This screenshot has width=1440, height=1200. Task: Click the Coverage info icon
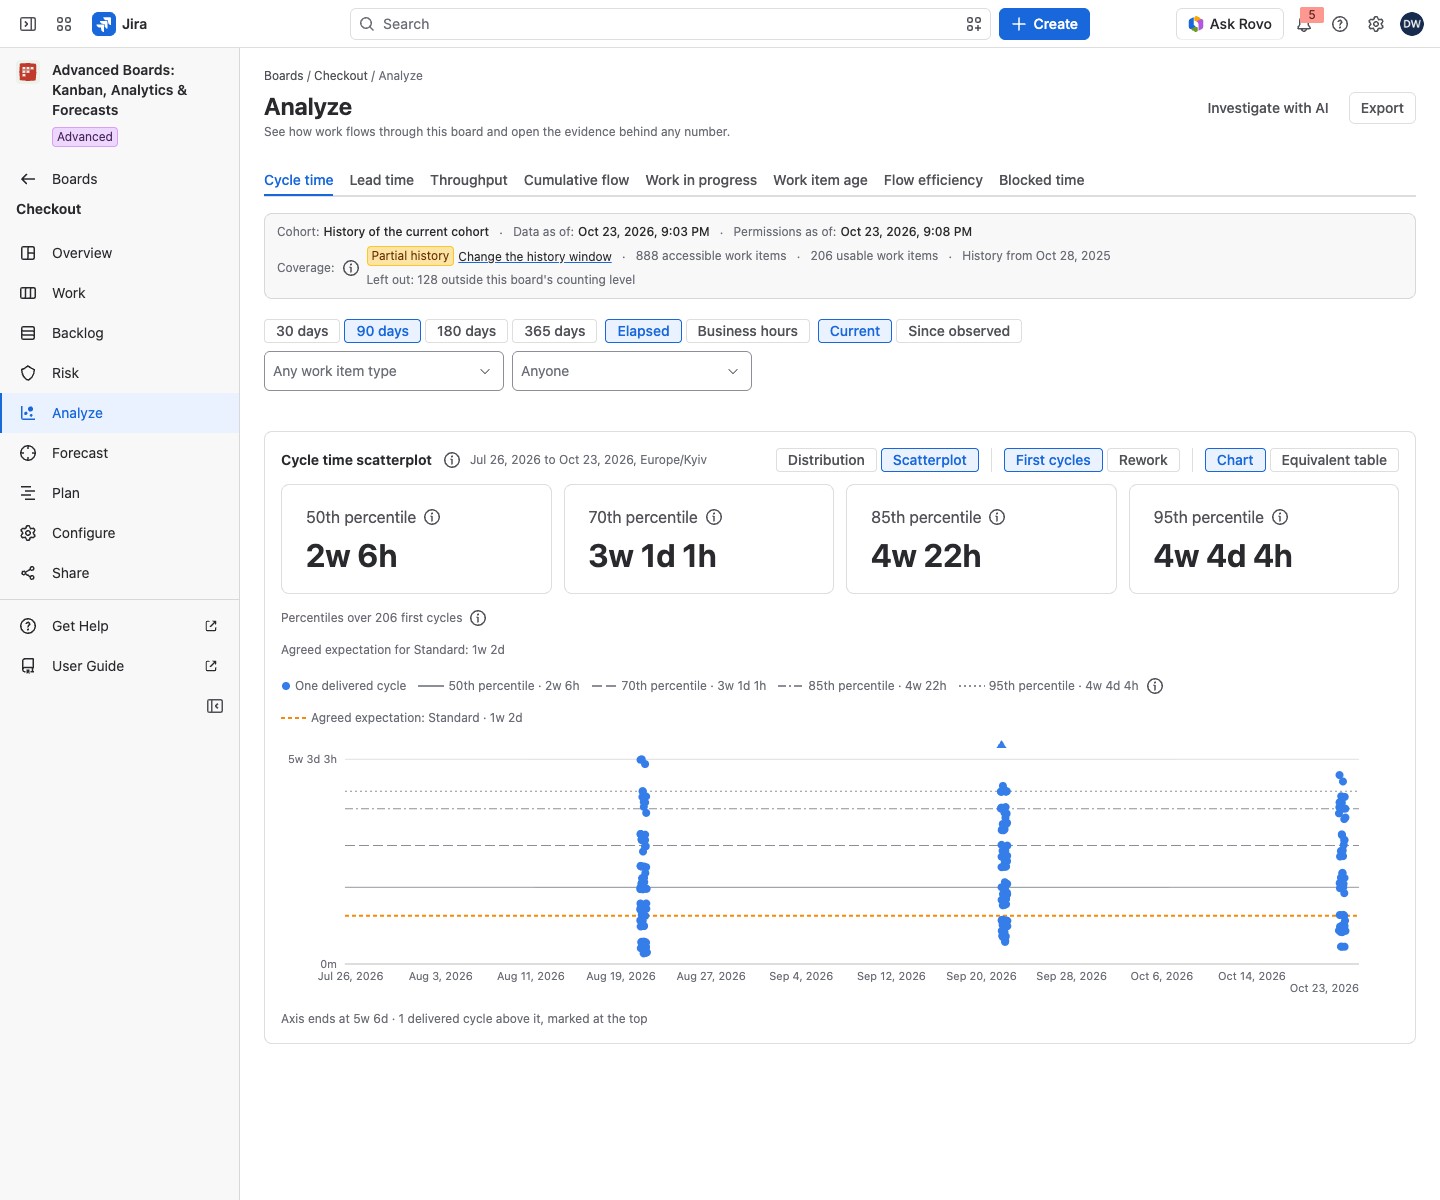[x=351, y=268]
